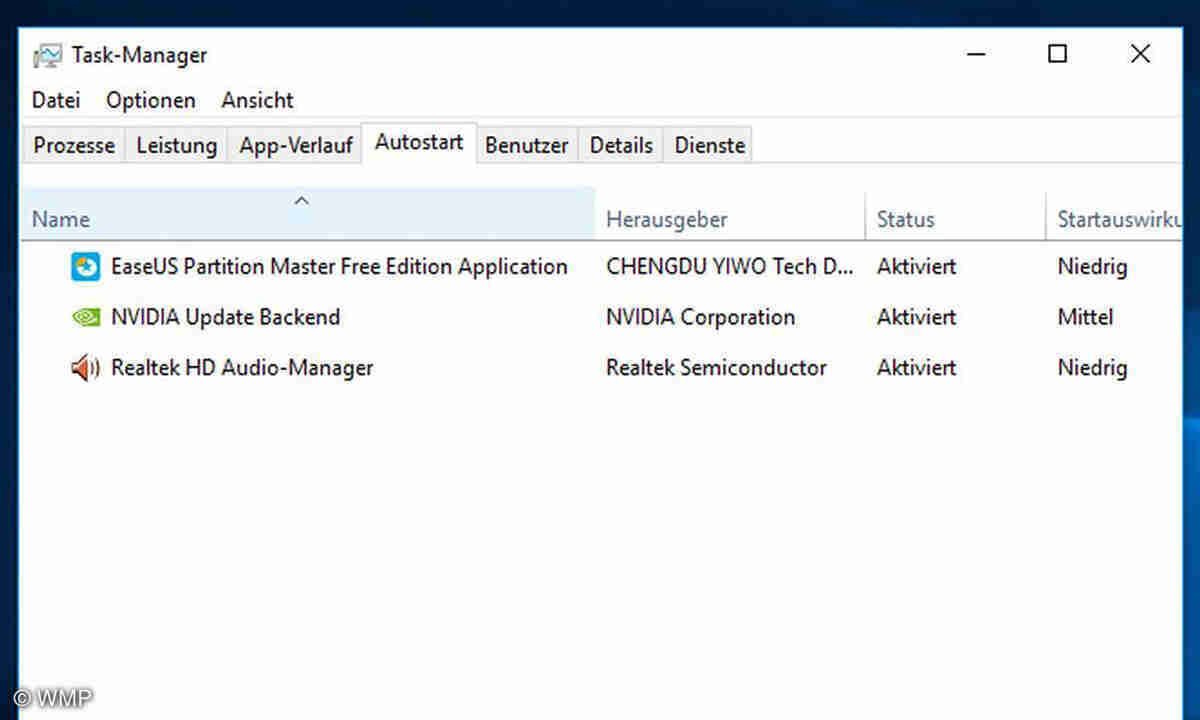Sort by the Herausgeber column header
Image resolution: width=1200 pixels, height=720 pixels.
pyautogui.click(x=667, y=220)
